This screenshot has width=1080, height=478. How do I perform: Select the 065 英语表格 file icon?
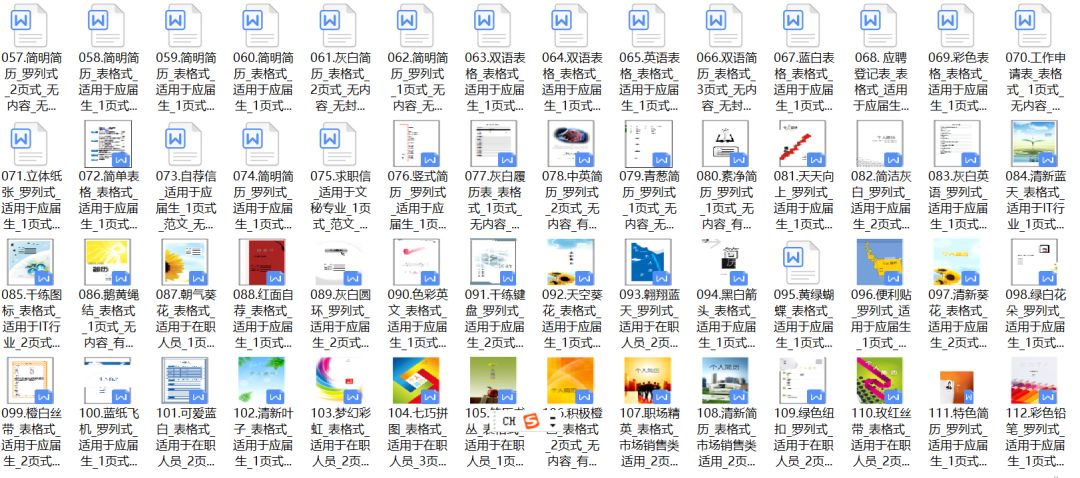point(648,25)
